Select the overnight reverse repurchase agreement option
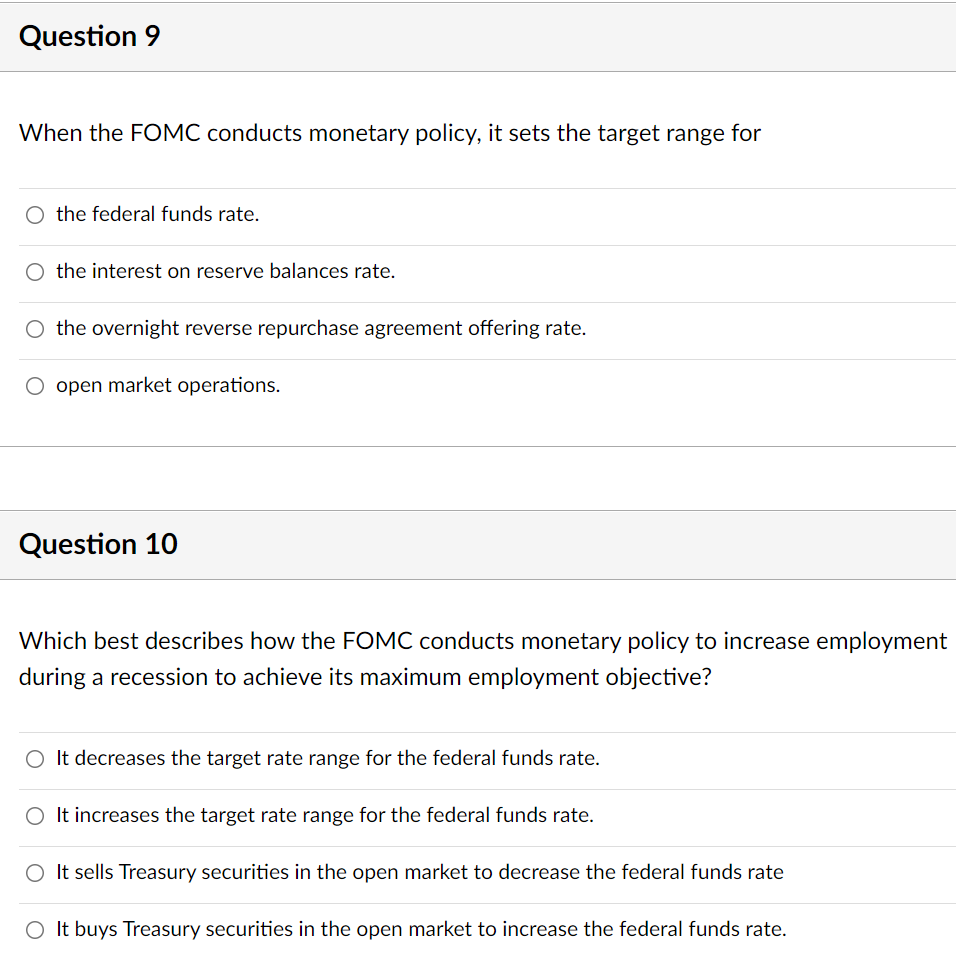Image resolution: width=956 pixels, height=977 pixels. coord(34,328)
